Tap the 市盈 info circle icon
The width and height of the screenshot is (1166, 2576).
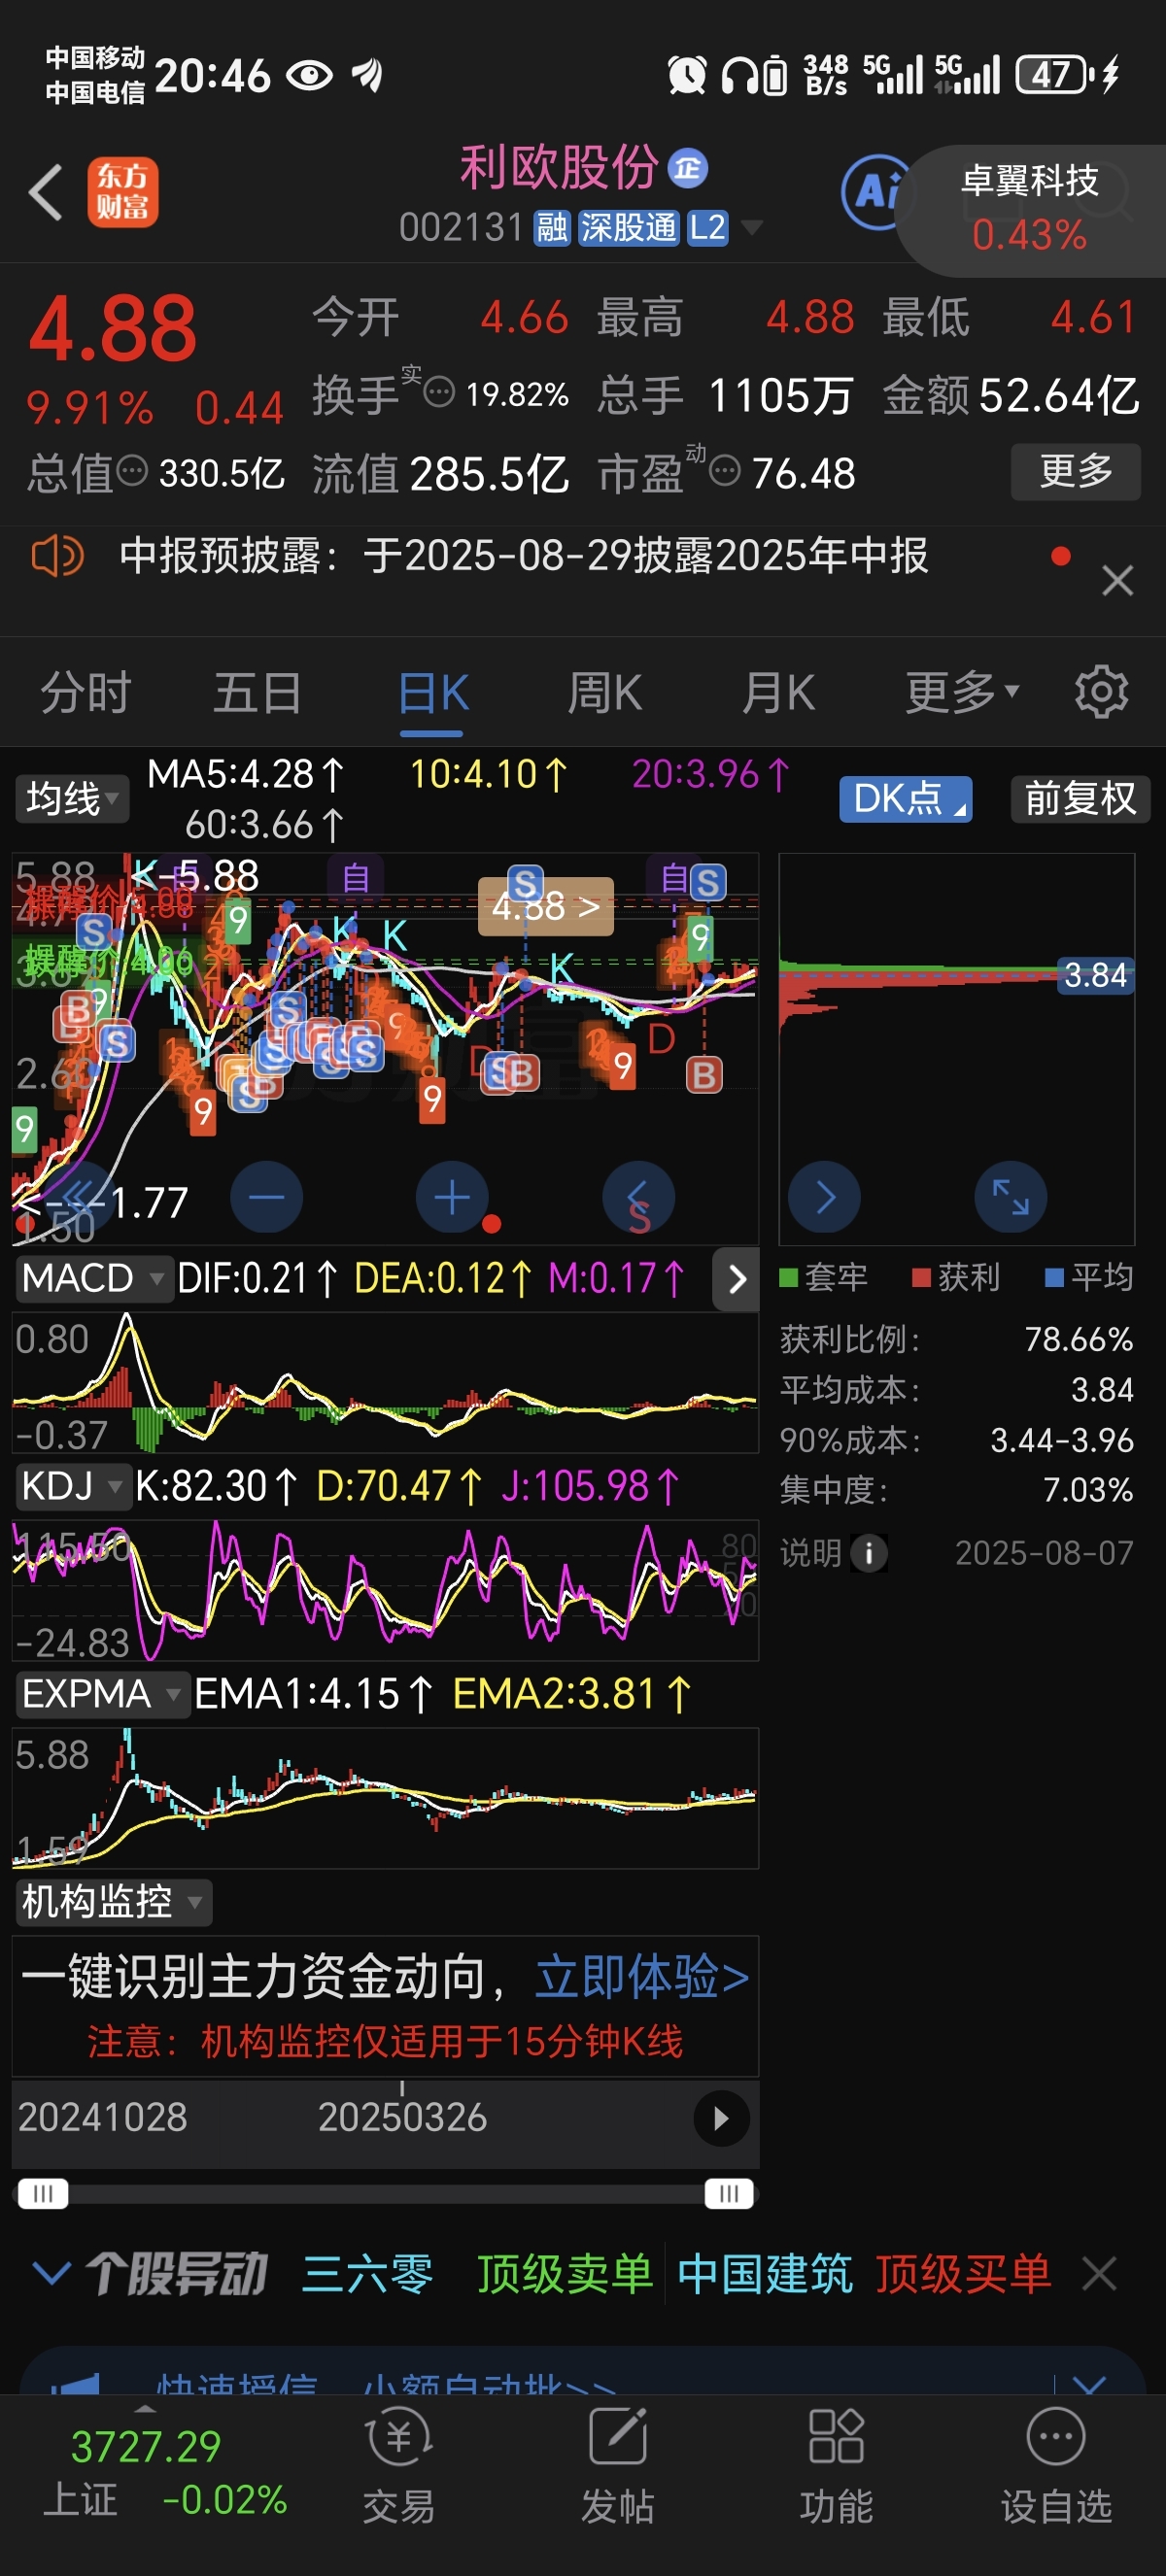coord(725,470)
